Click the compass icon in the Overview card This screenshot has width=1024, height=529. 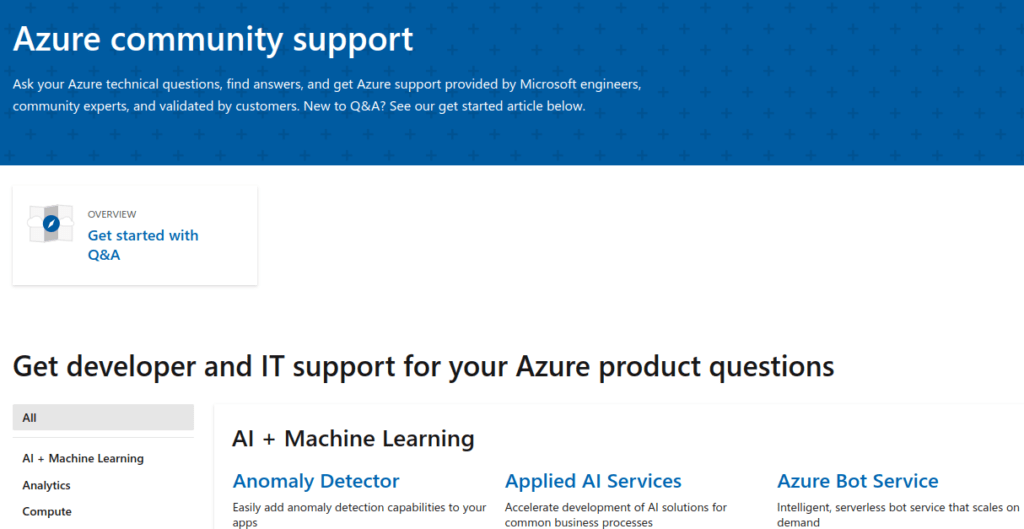click(51, 224)
